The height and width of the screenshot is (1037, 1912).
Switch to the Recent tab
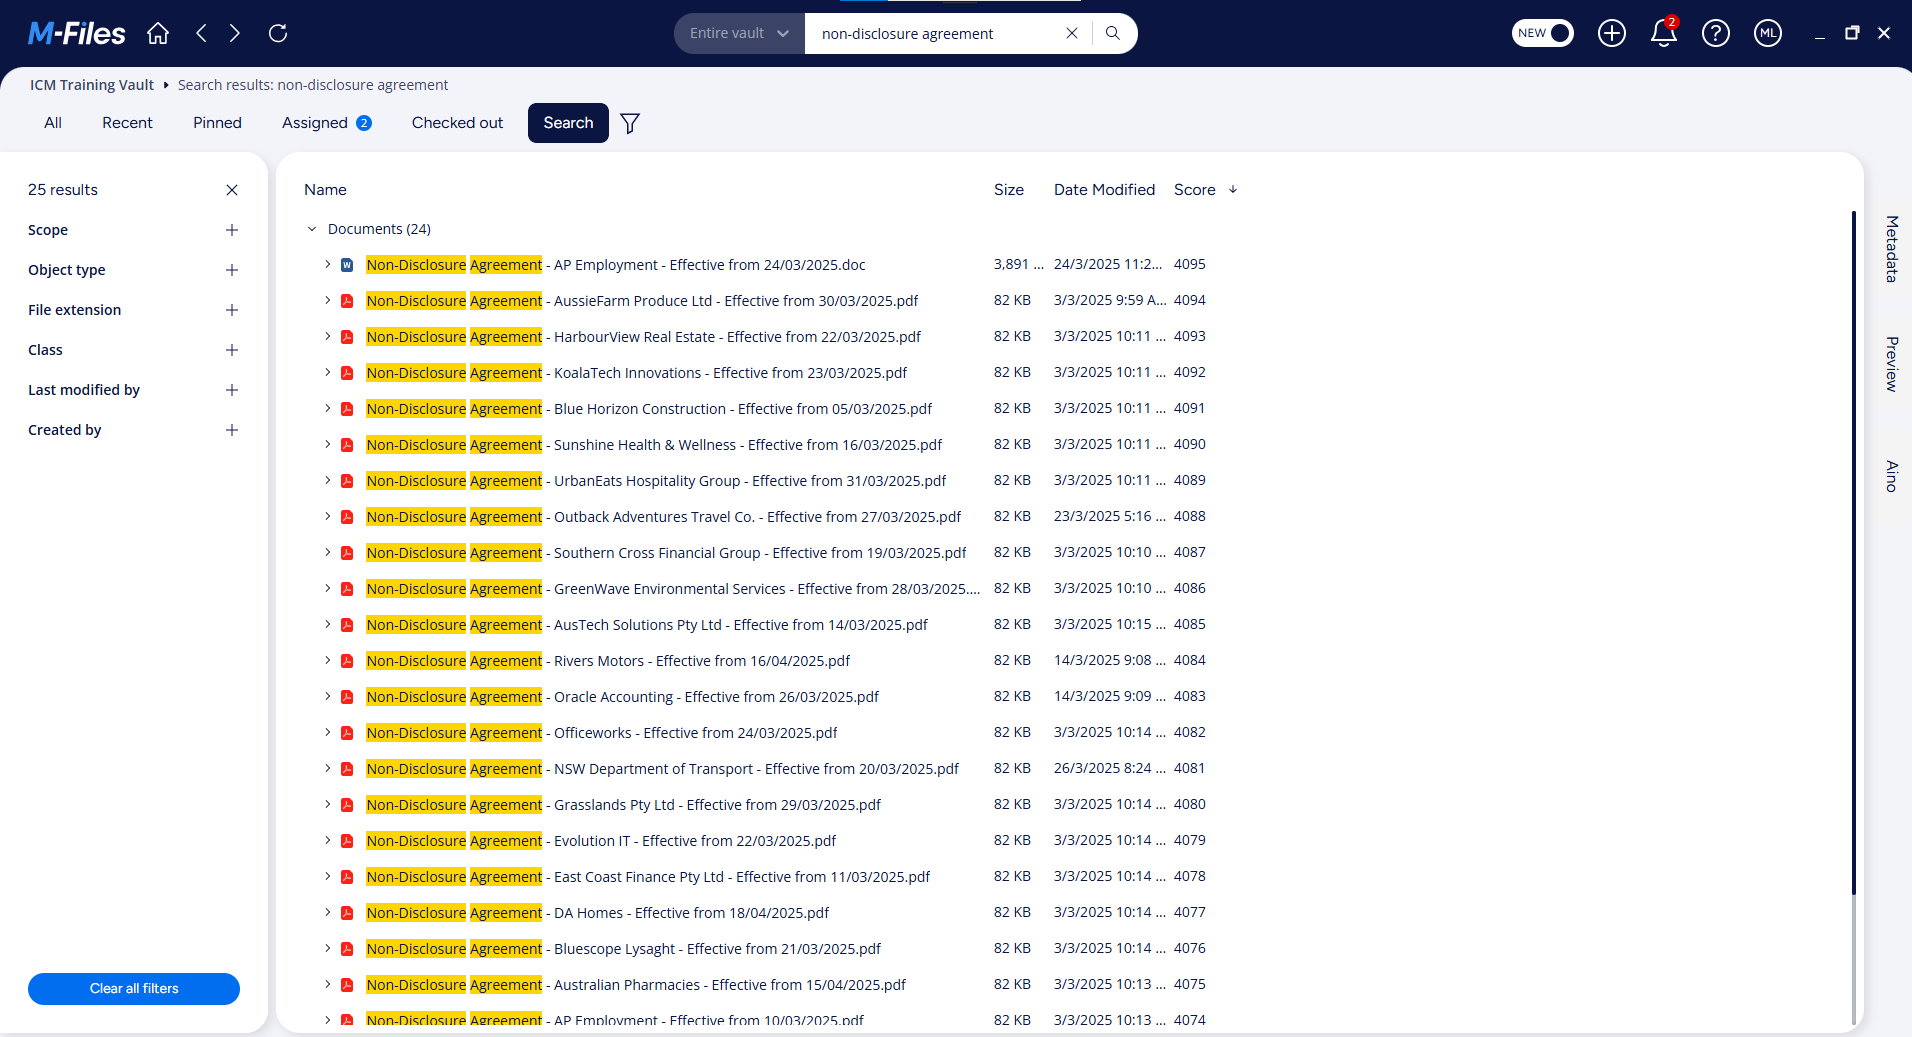tap(127, 123)
